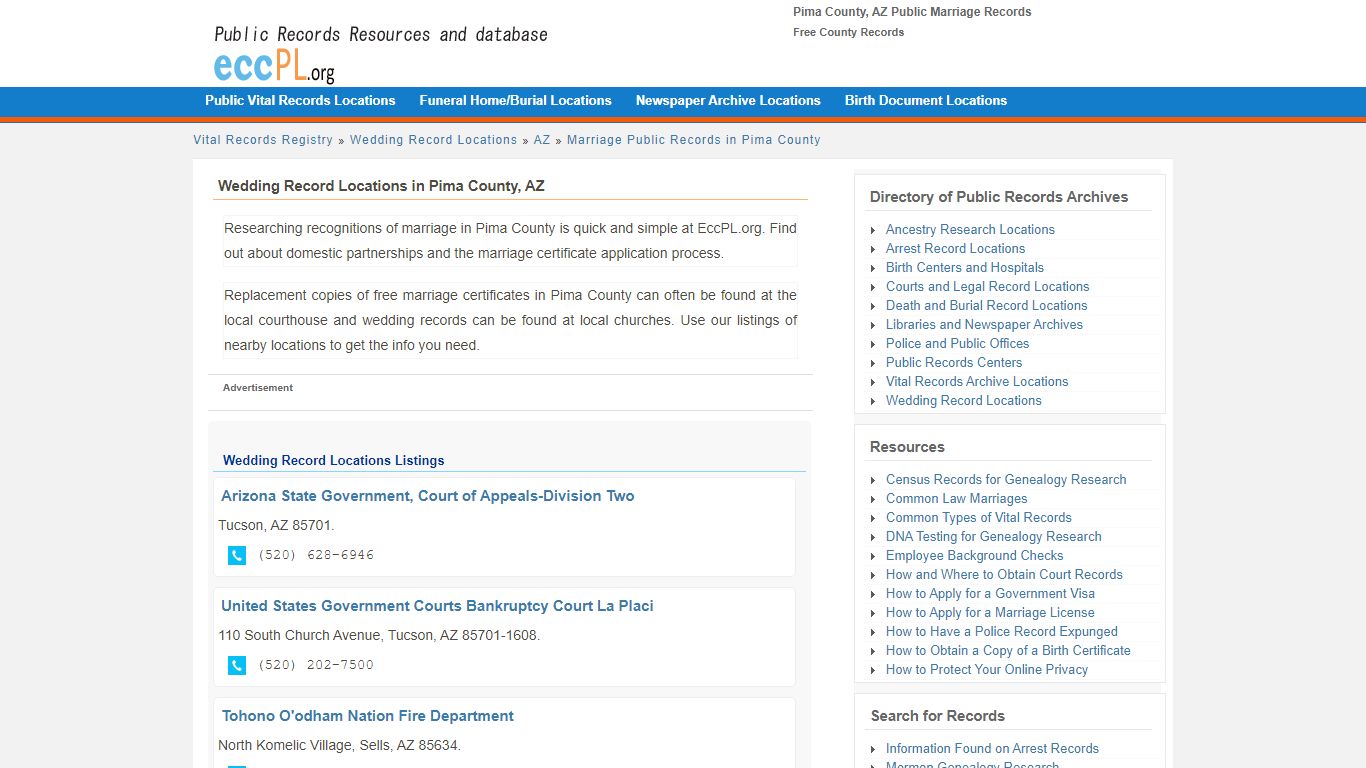
Task: Go to Wedding Record Locations breadcrumb
Action: tap(433, 140)
